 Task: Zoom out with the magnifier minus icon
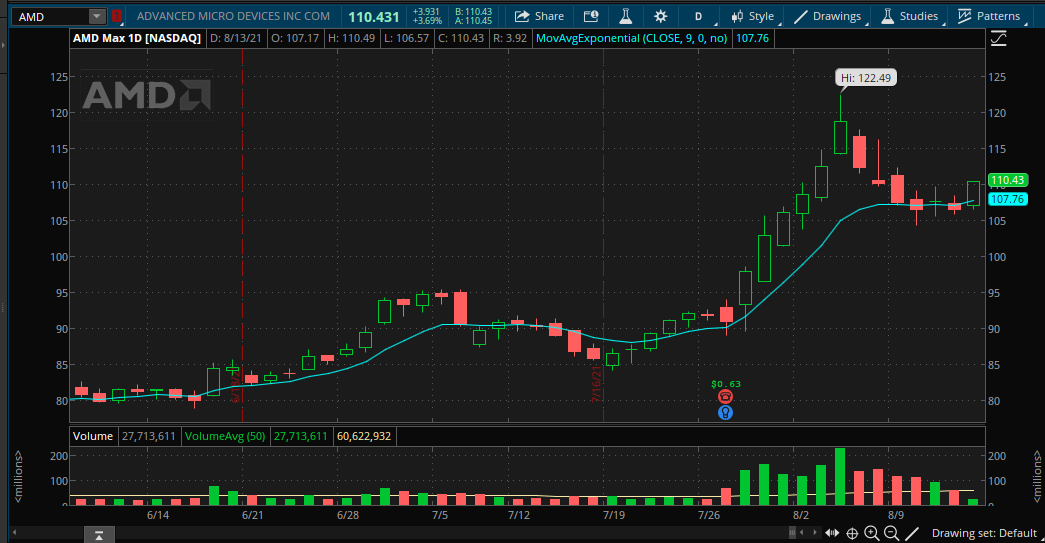(x=892, y=533)
